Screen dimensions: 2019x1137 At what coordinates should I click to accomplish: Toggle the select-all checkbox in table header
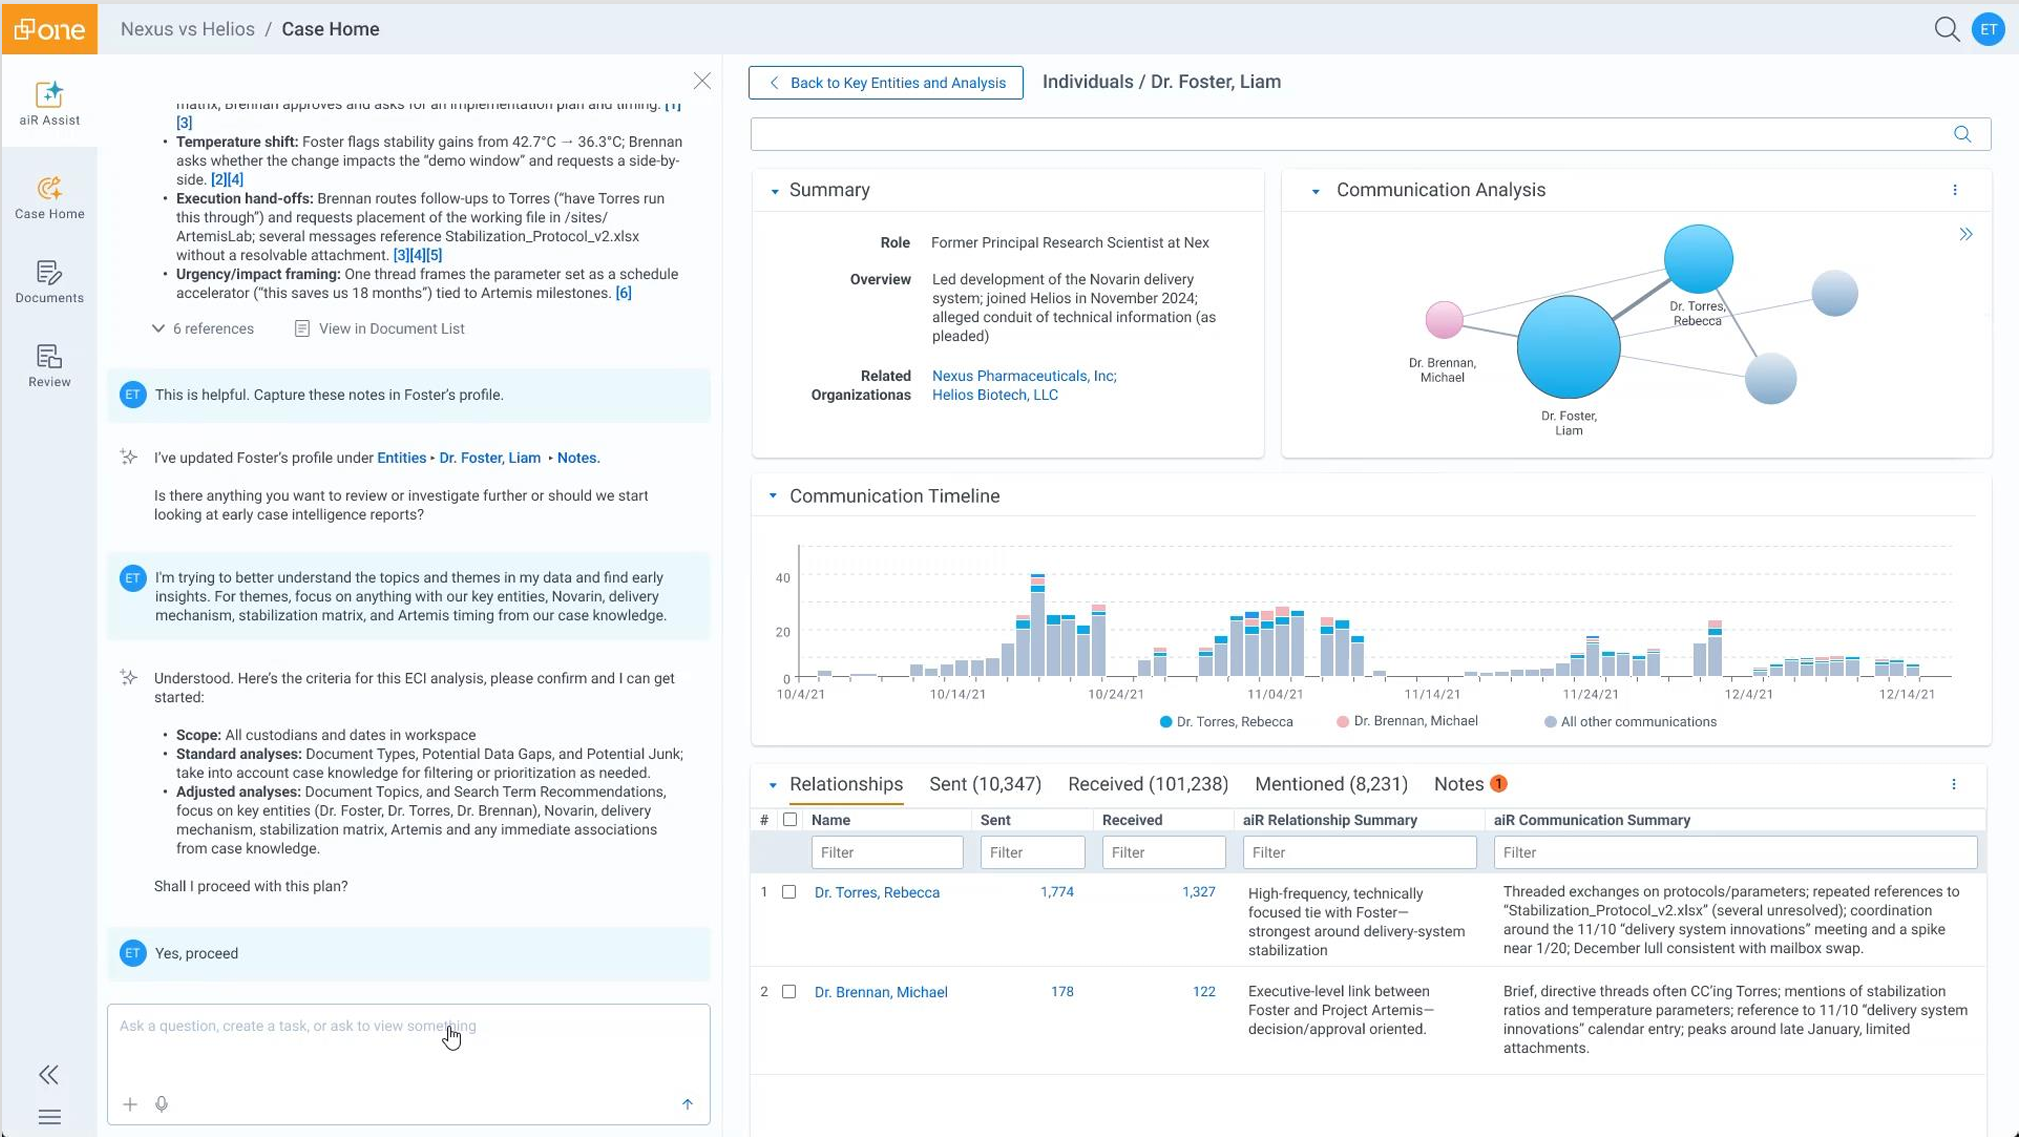[789, 820]
